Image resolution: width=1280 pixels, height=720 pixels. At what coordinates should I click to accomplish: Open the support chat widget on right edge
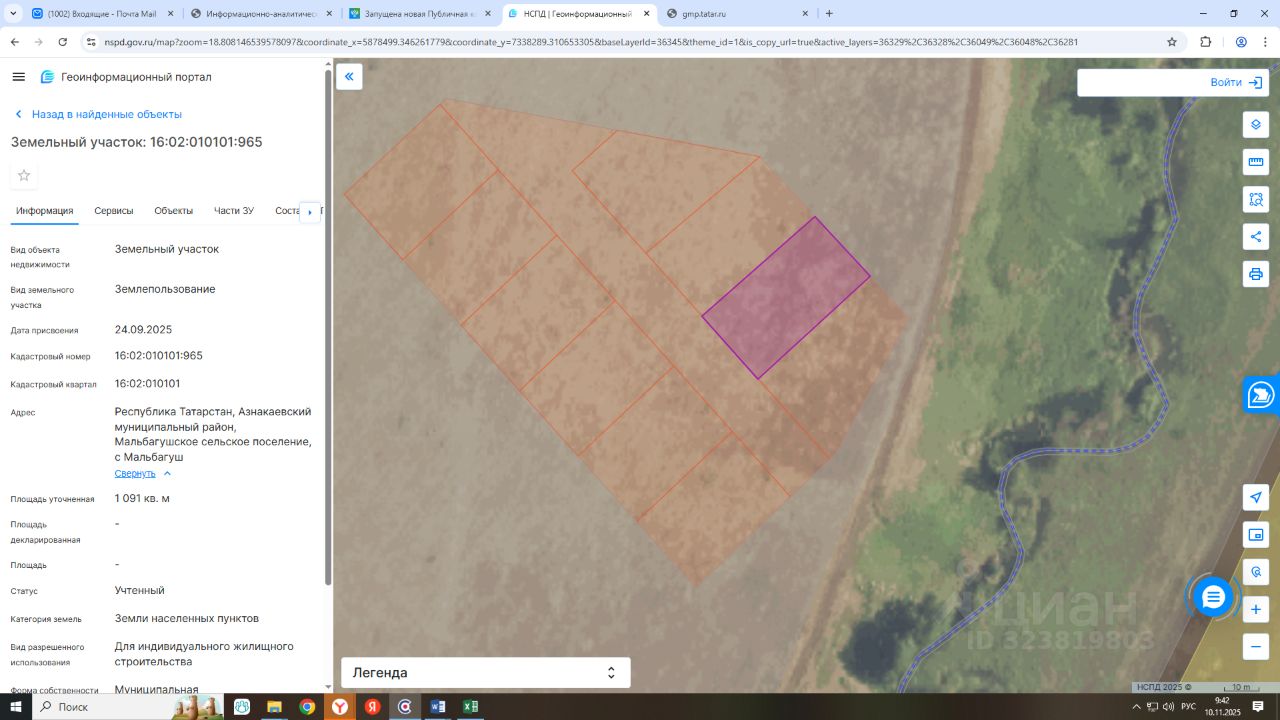(1261, 395)
